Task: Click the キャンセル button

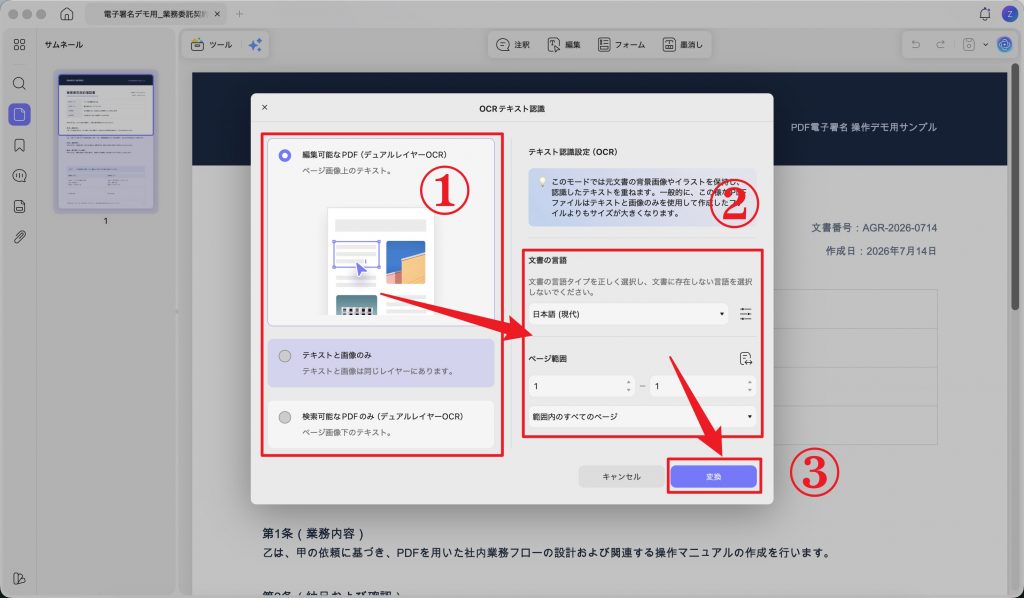Action: pyautogui.click(x=621, y=477)
